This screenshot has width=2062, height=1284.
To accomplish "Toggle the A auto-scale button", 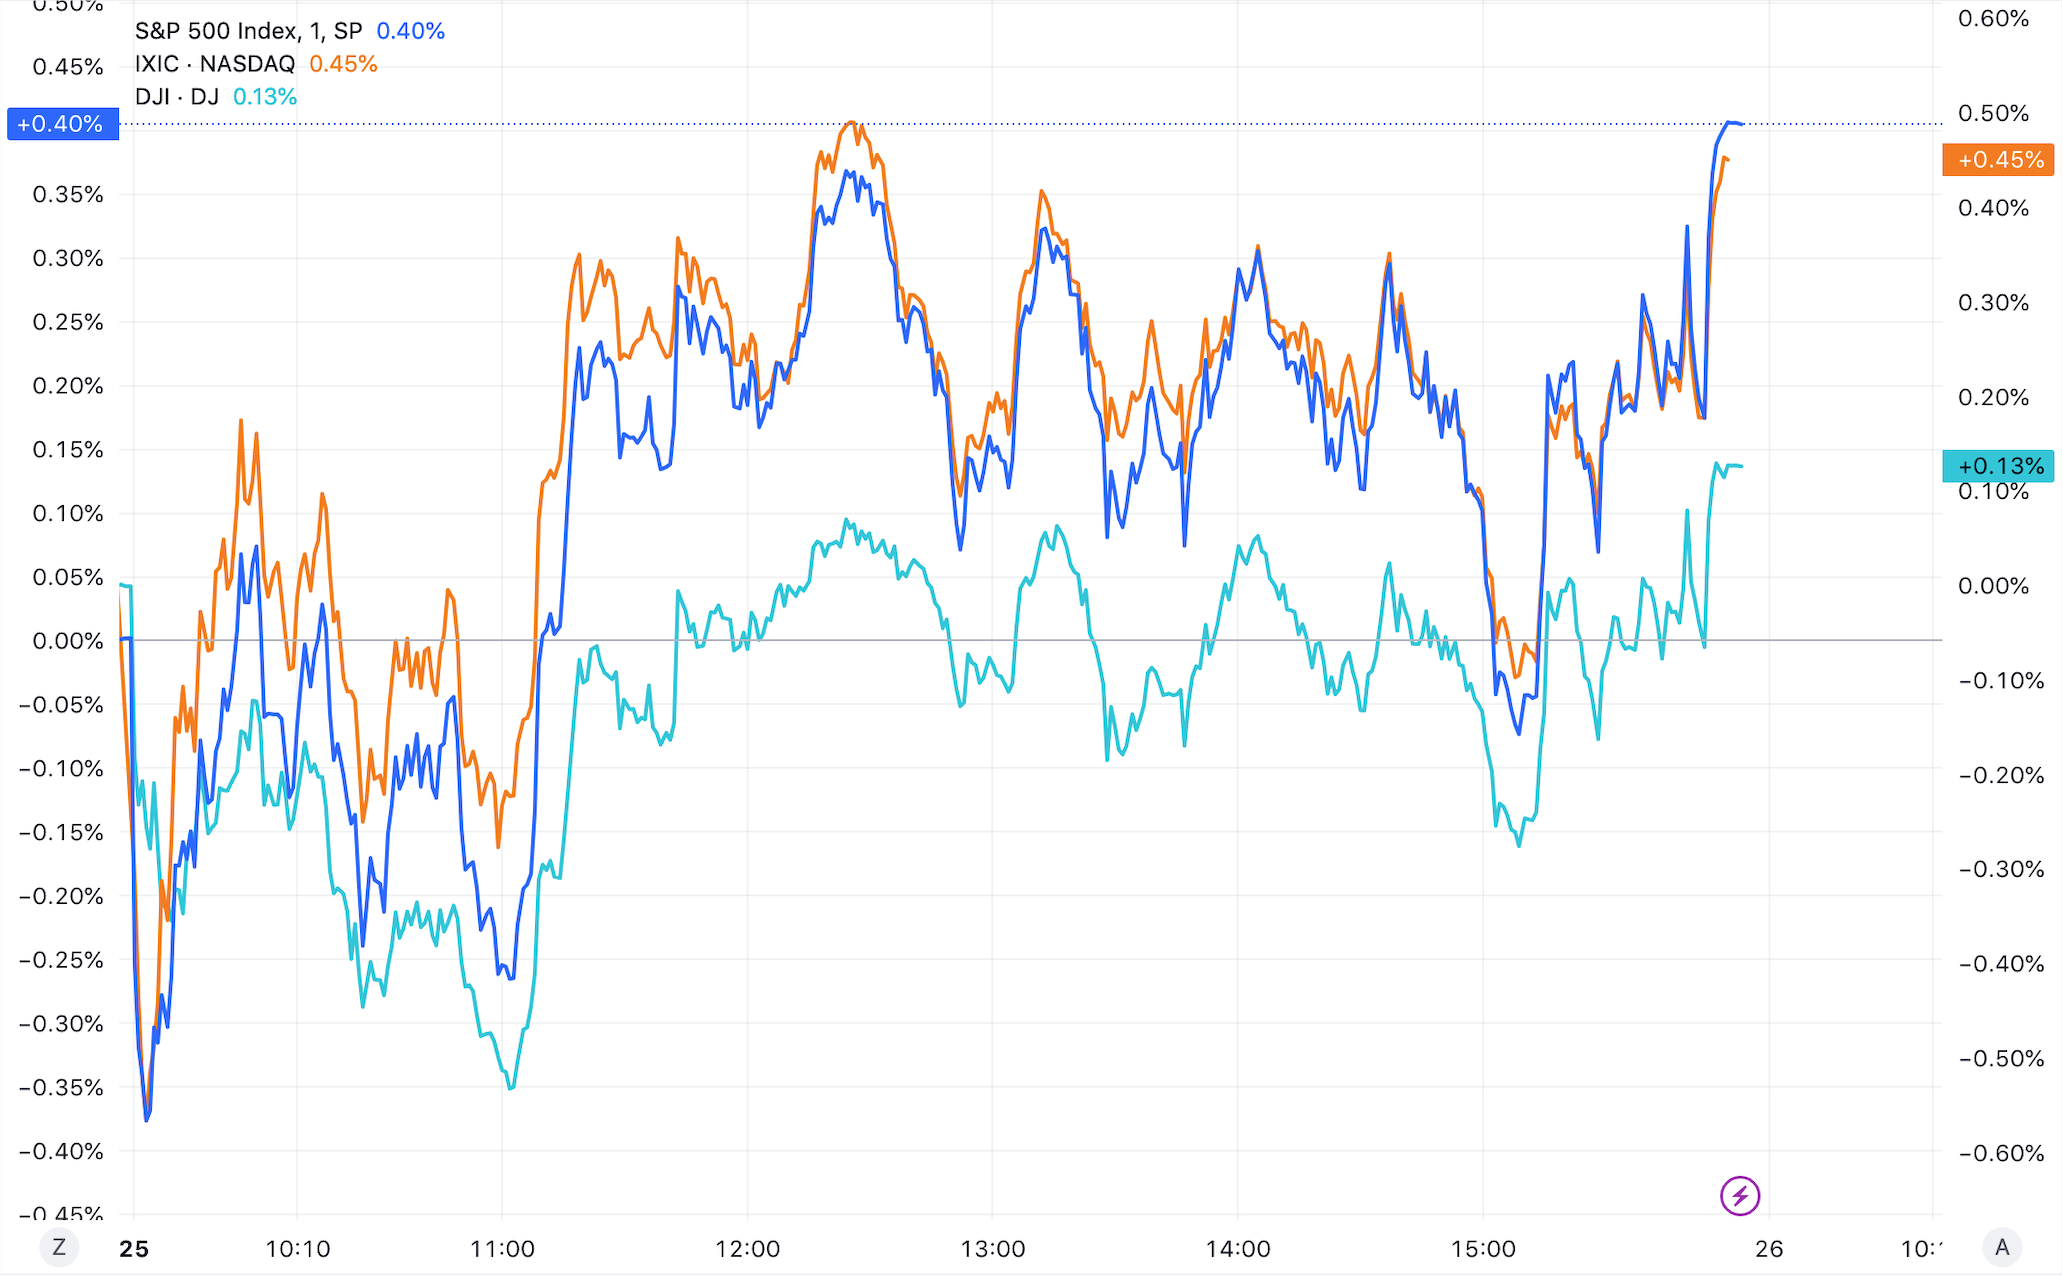I will click(x=2002, y=1247).
